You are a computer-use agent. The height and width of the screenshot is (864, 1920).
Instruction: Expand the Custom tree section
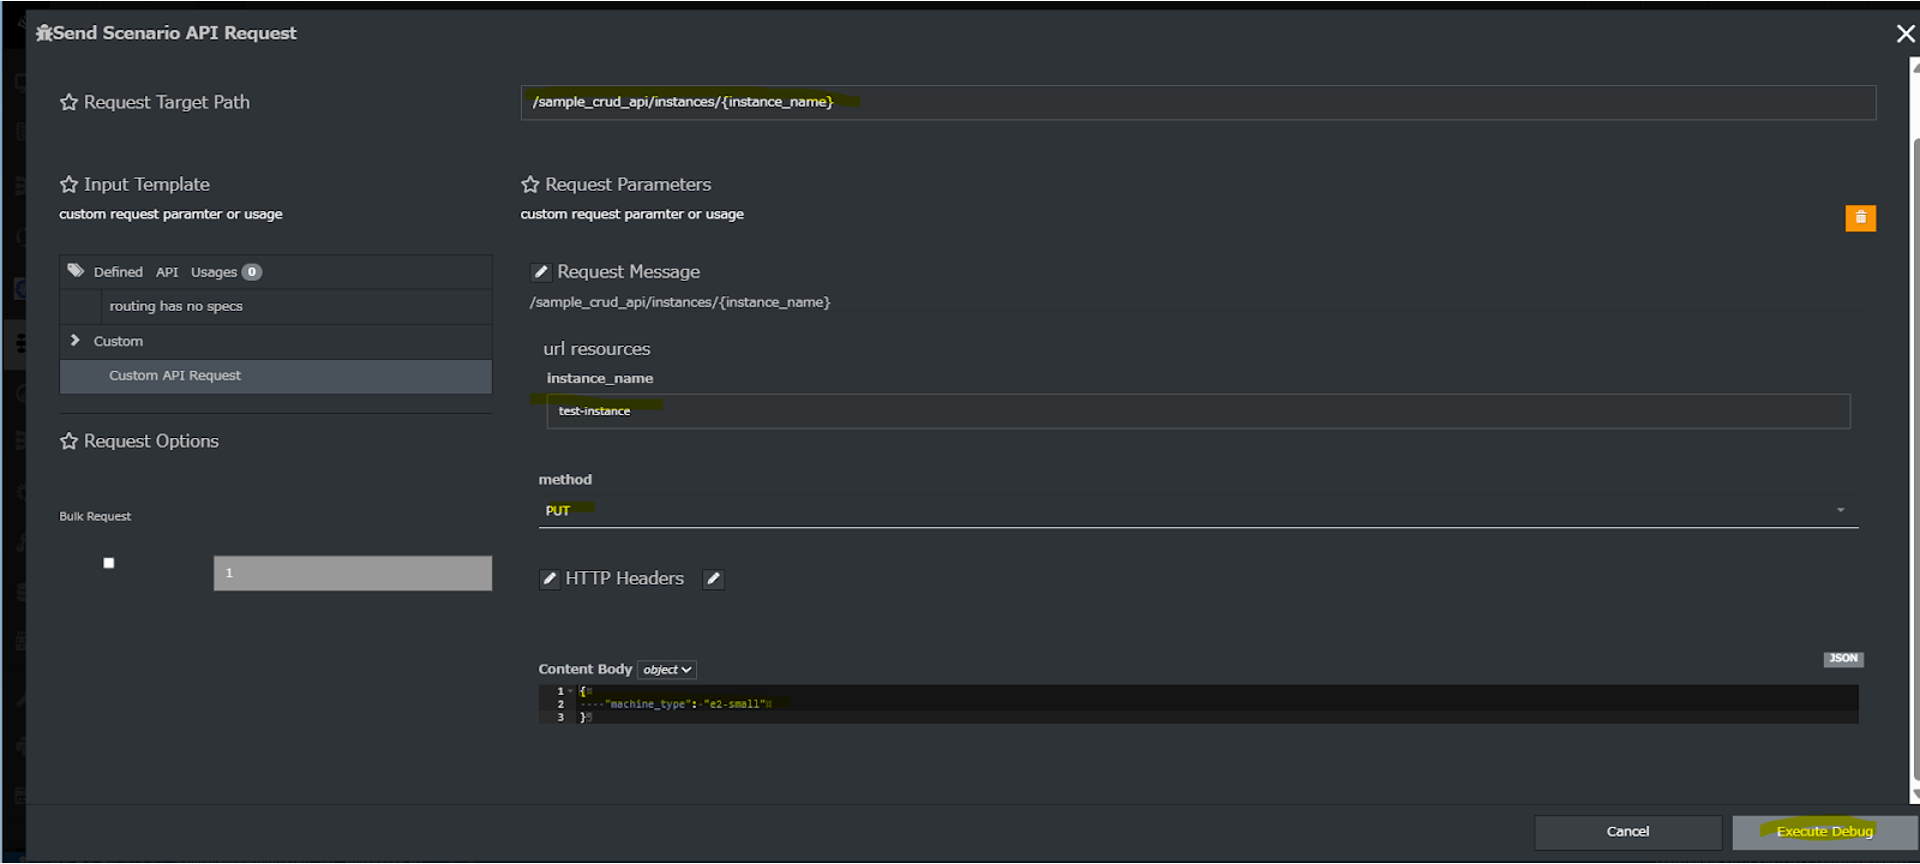75,341
